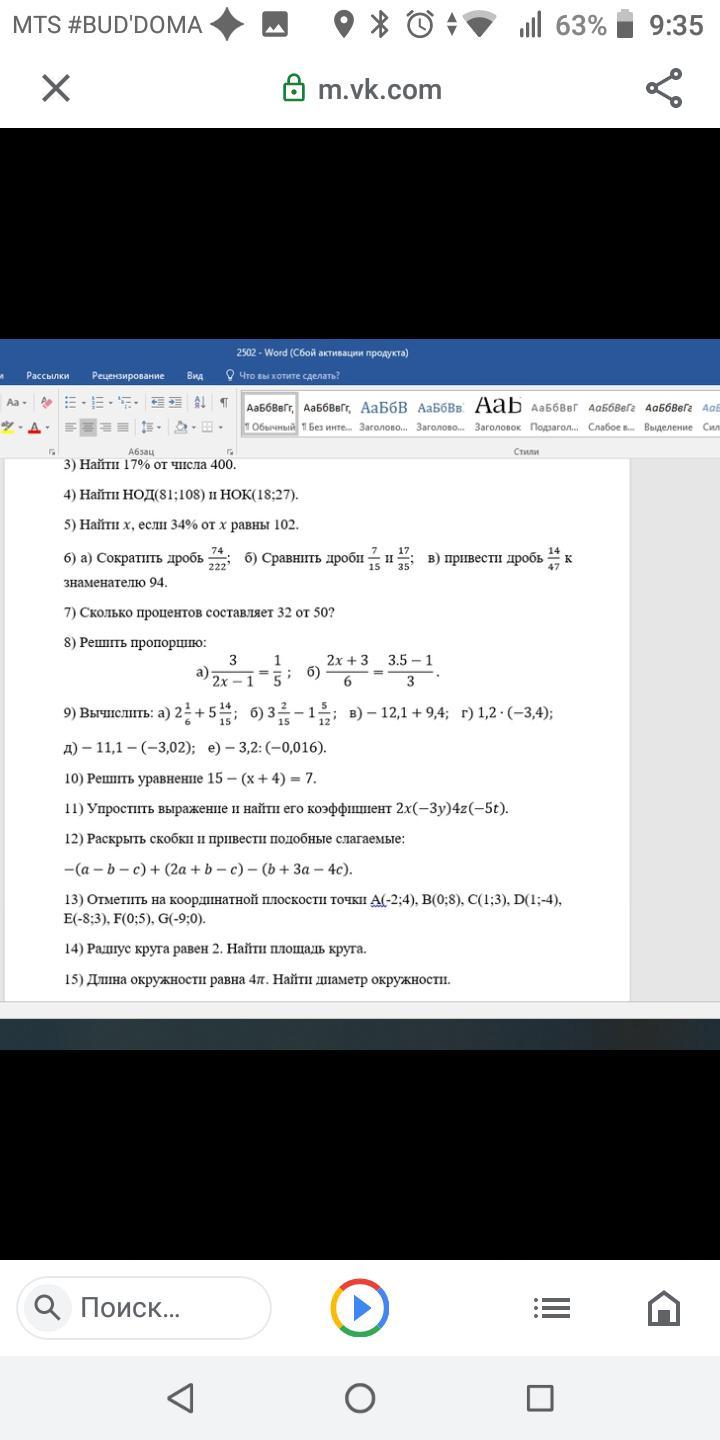Click text '7) Сколько процентов составляет 32 от 50?'
The height and width of the screenshot is (1440, 720).
(199, 612)
